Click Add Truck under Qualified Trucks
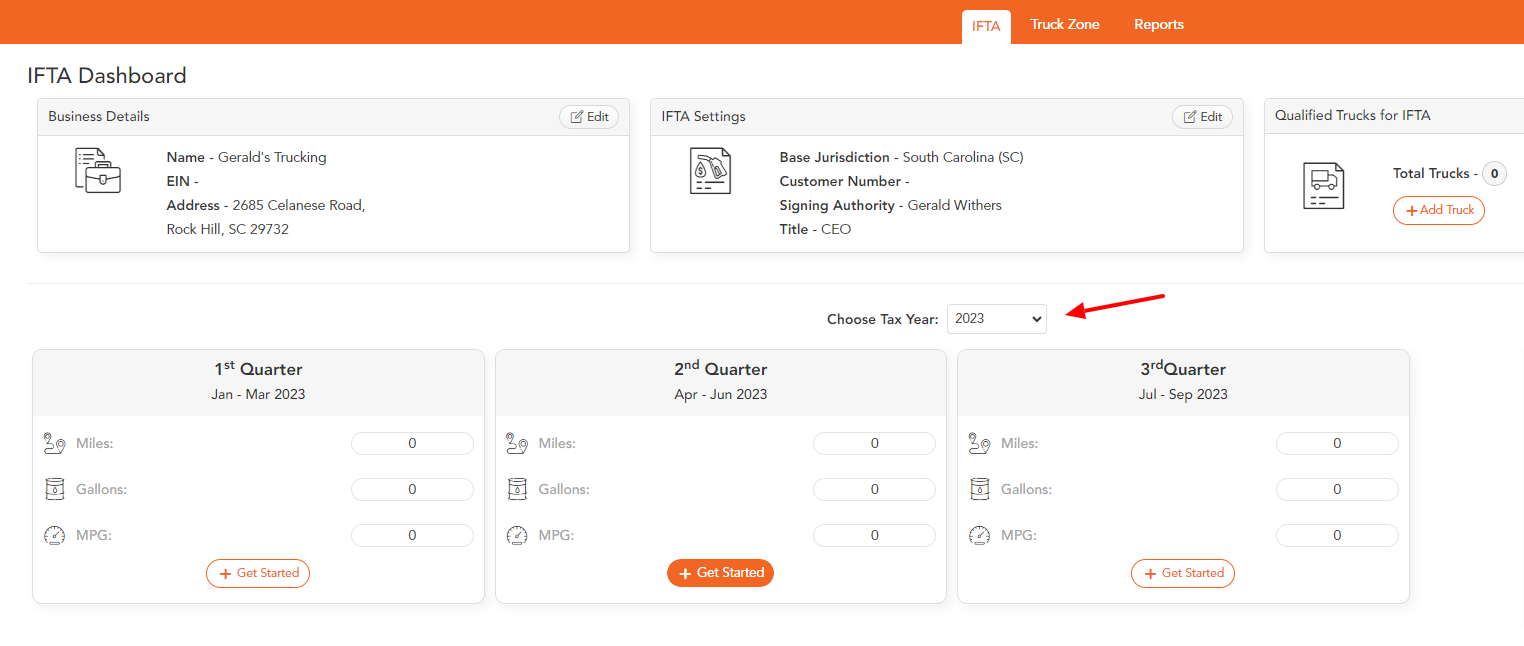 [x=1439, y=210]
